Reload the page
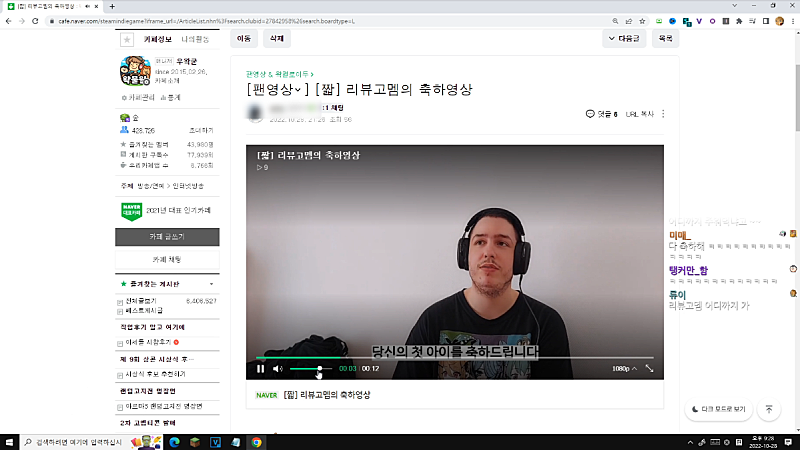 click(x=35, y=21)
